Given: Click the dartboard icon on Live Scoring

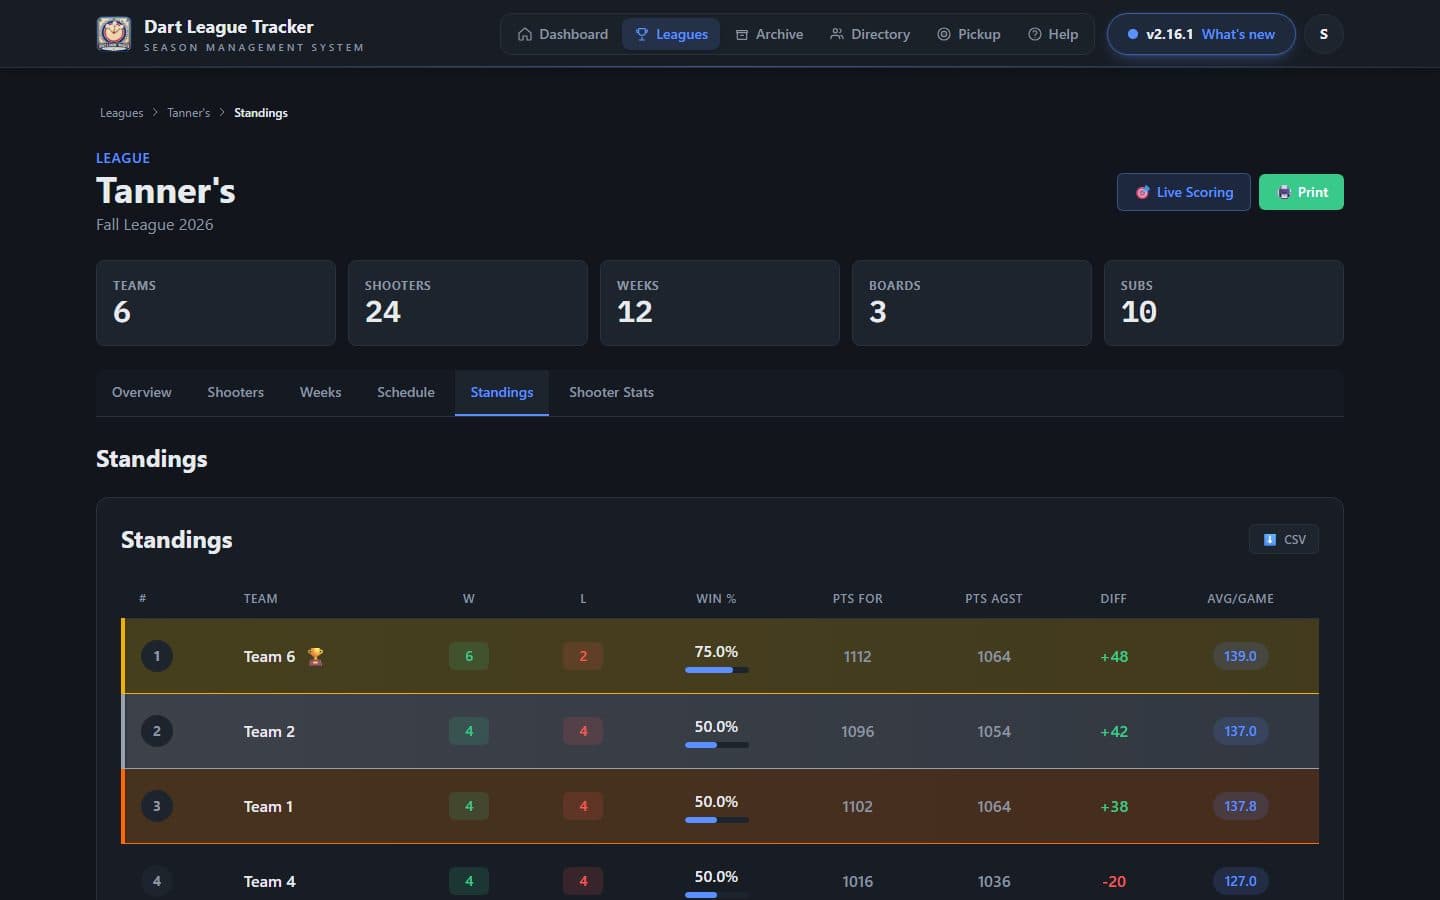Looking at the screenshot, I should pyautogui.click(x=1142, y=192).
